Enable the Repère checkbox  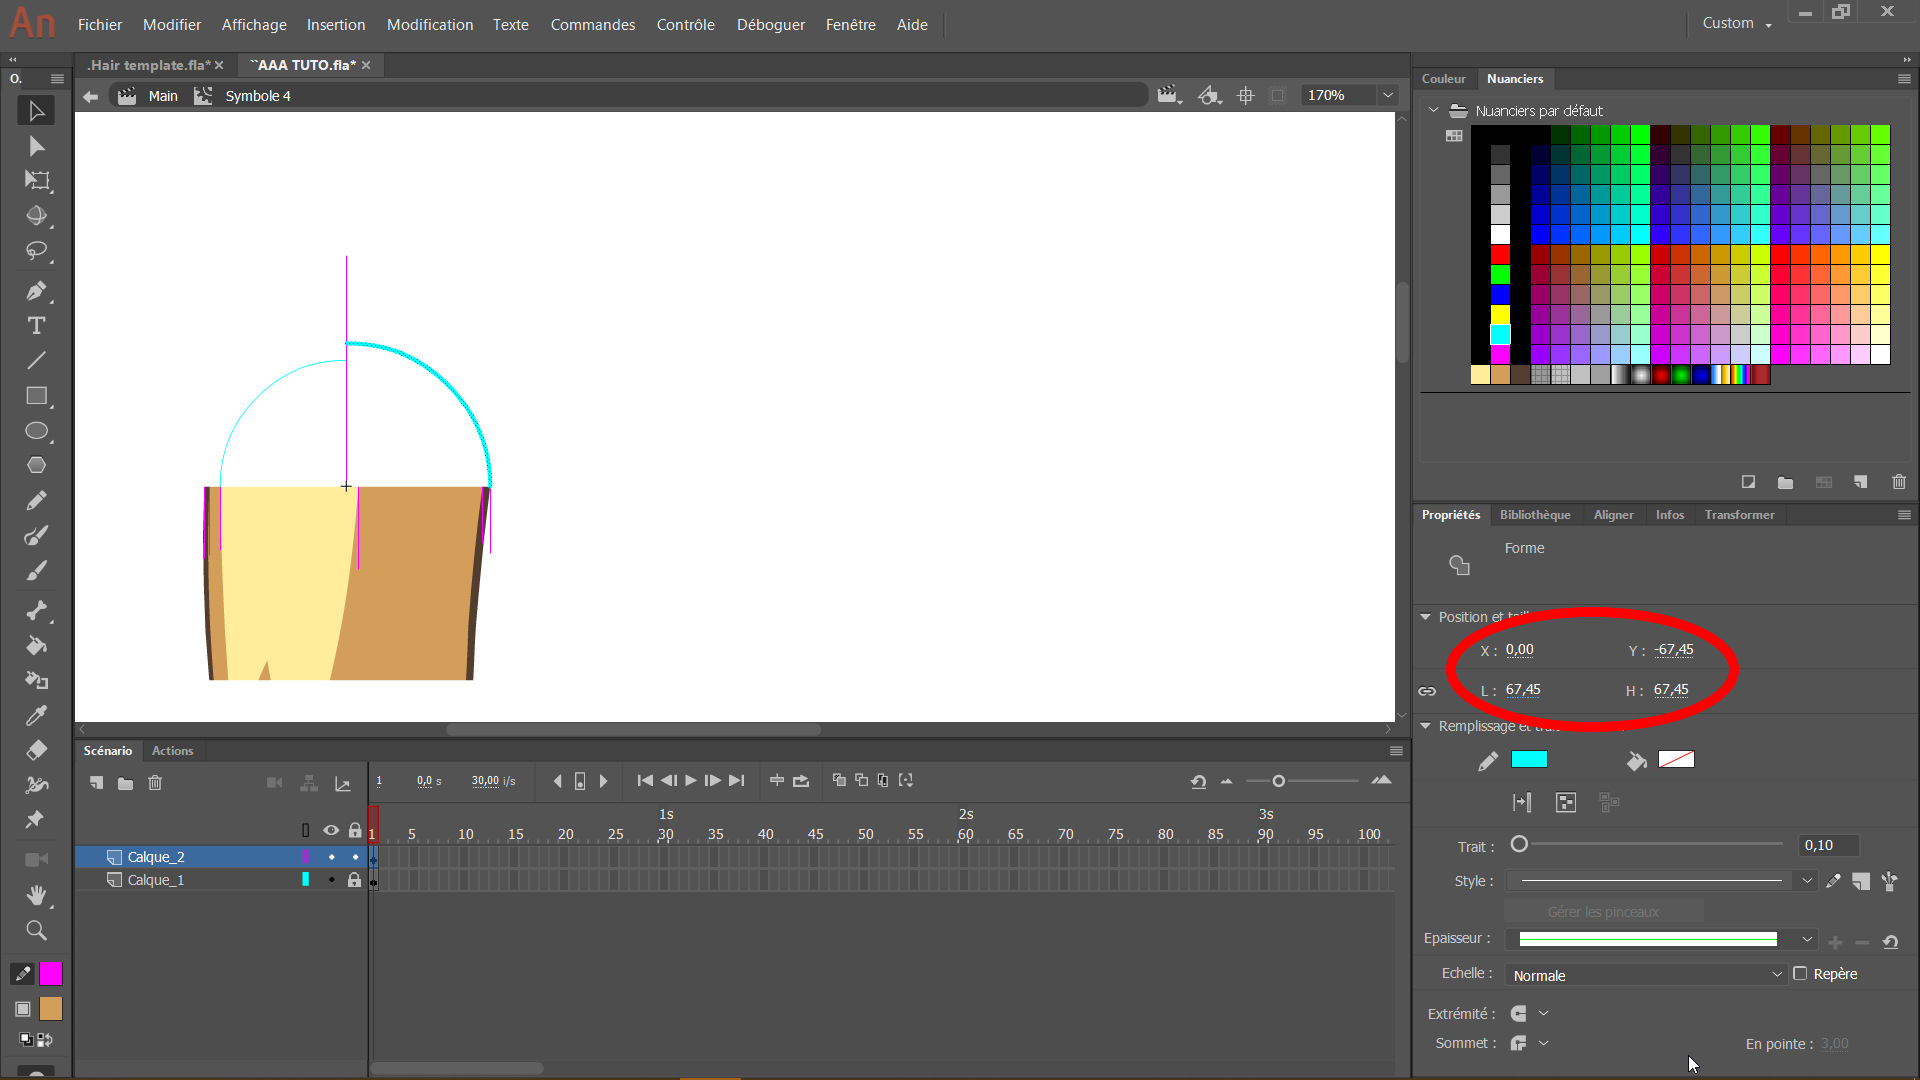[1800, 974]
